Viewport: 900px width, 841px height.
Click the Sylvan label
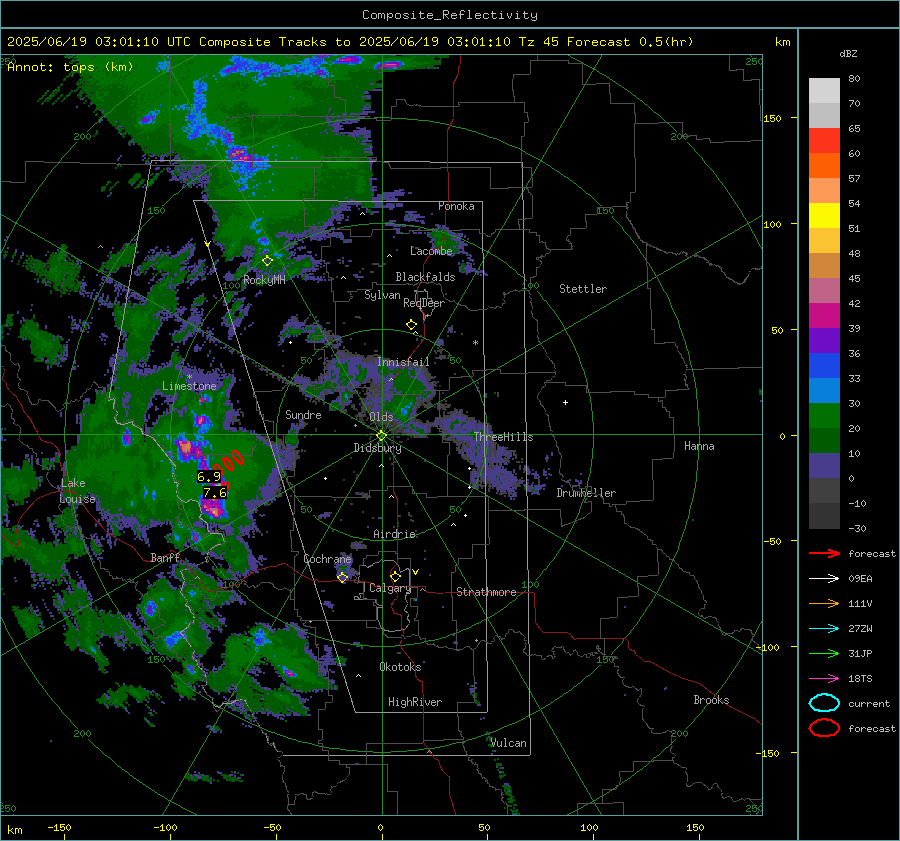coord(382,295)
